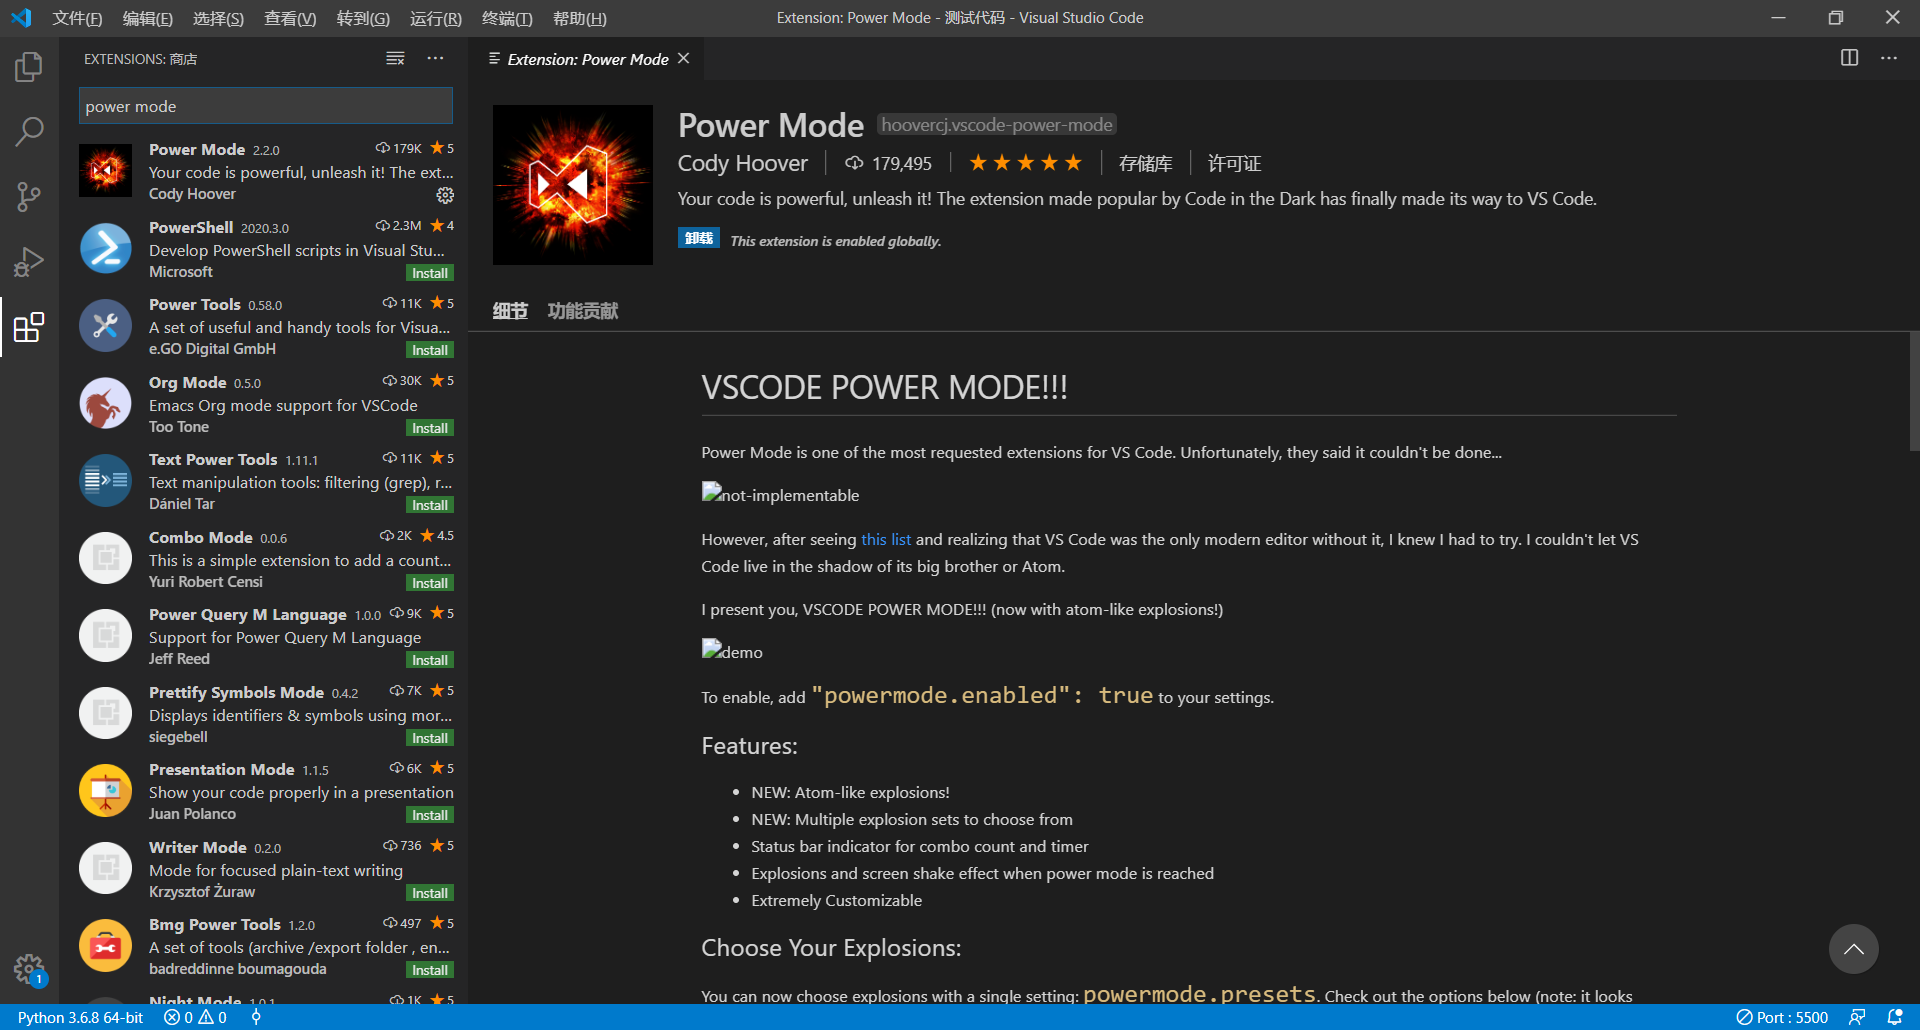Click the PowerShell extension icon

pos(105,249)
